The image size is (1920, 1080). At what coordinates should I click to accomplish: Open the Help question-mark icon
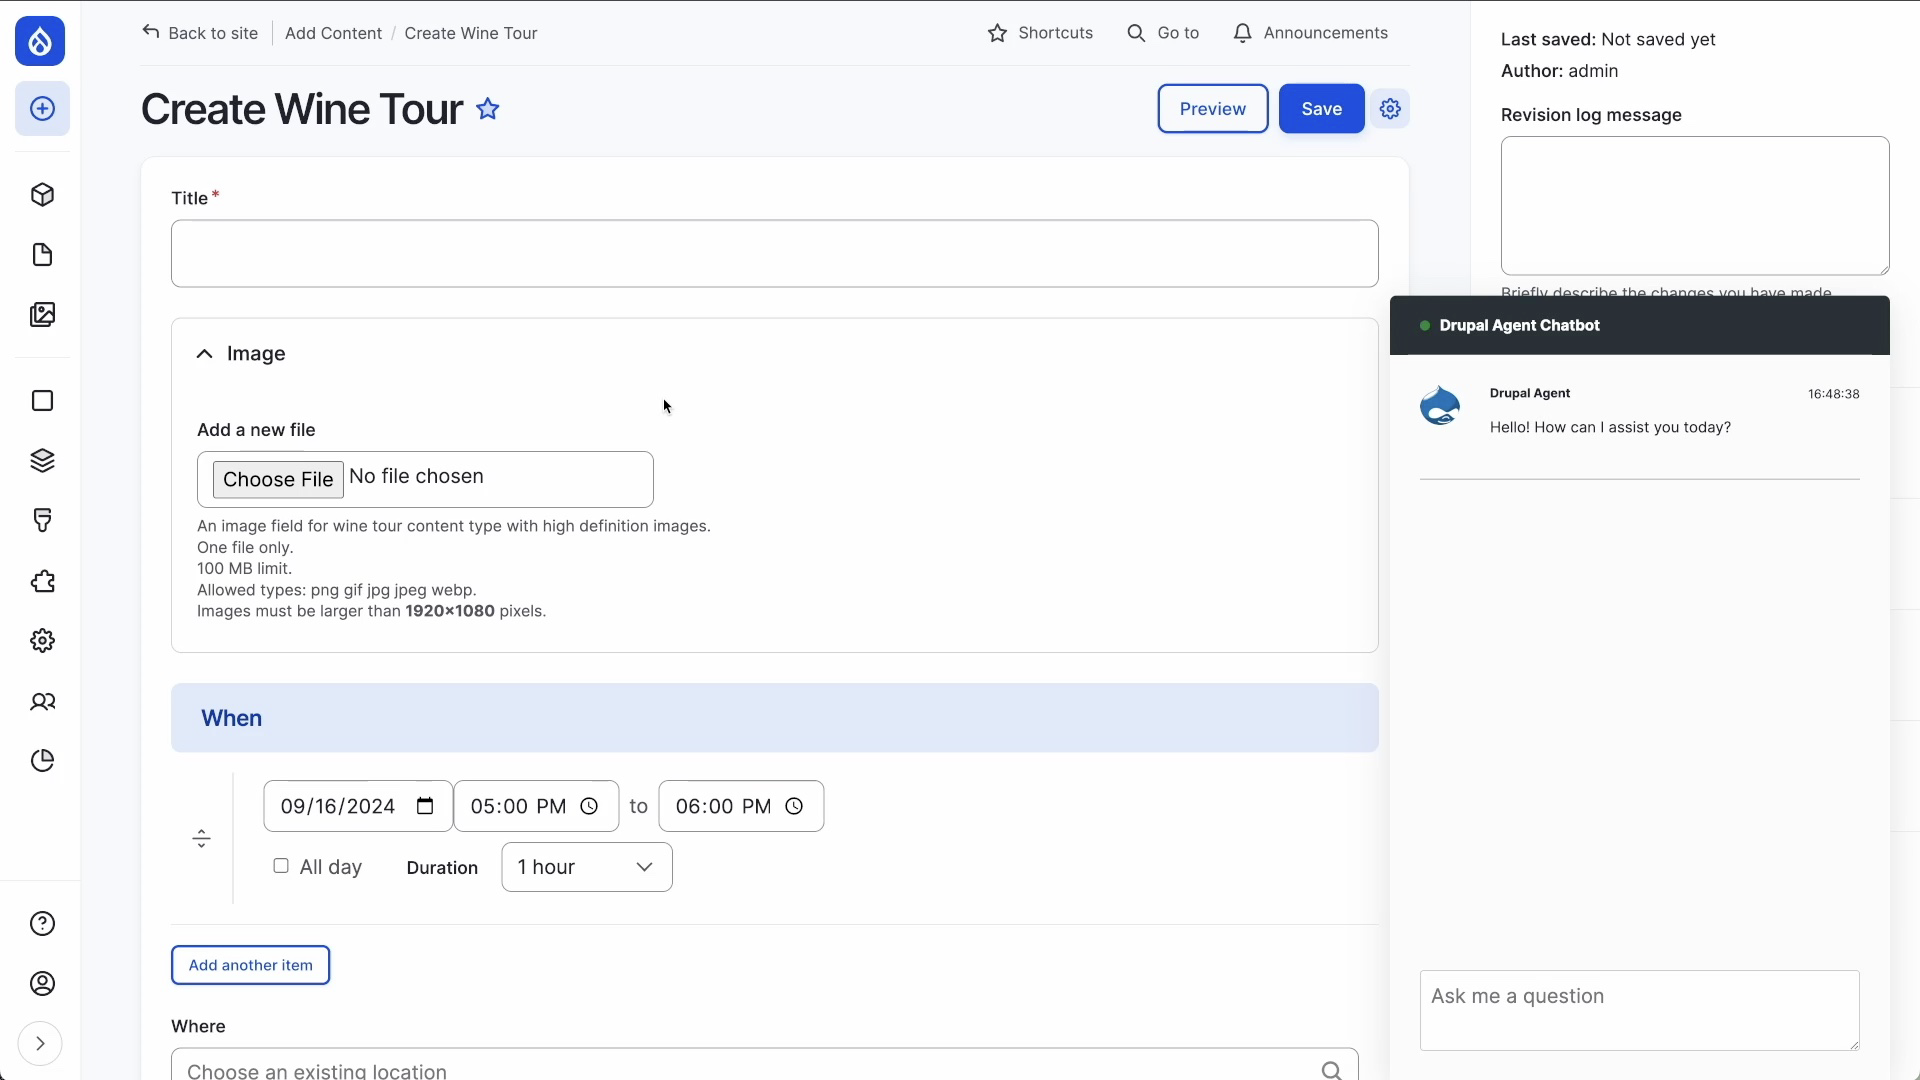pyautogui.click(x=42, y=924)
